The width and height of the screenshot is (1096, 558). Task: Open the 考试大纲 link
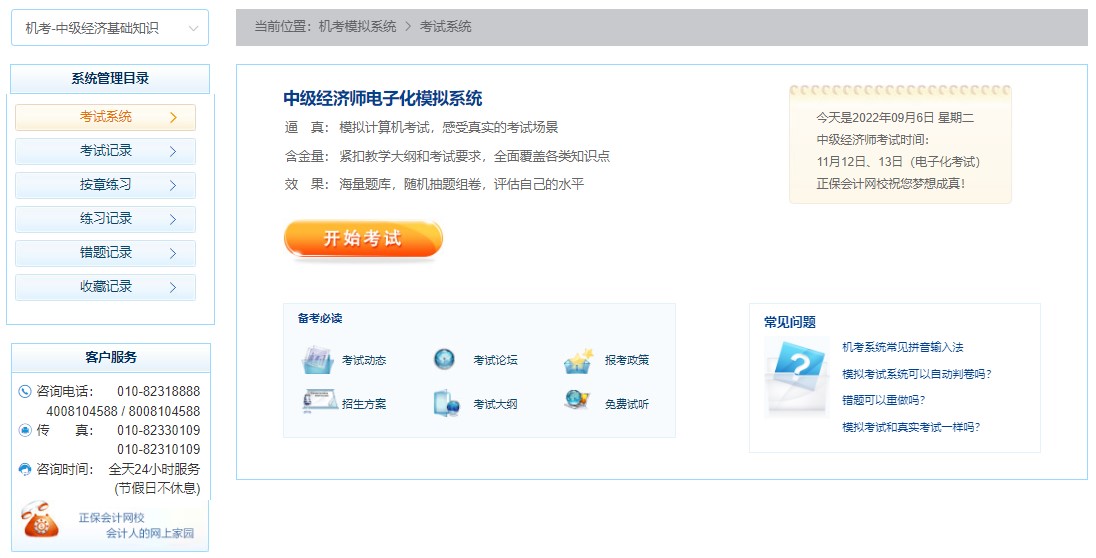496,404
